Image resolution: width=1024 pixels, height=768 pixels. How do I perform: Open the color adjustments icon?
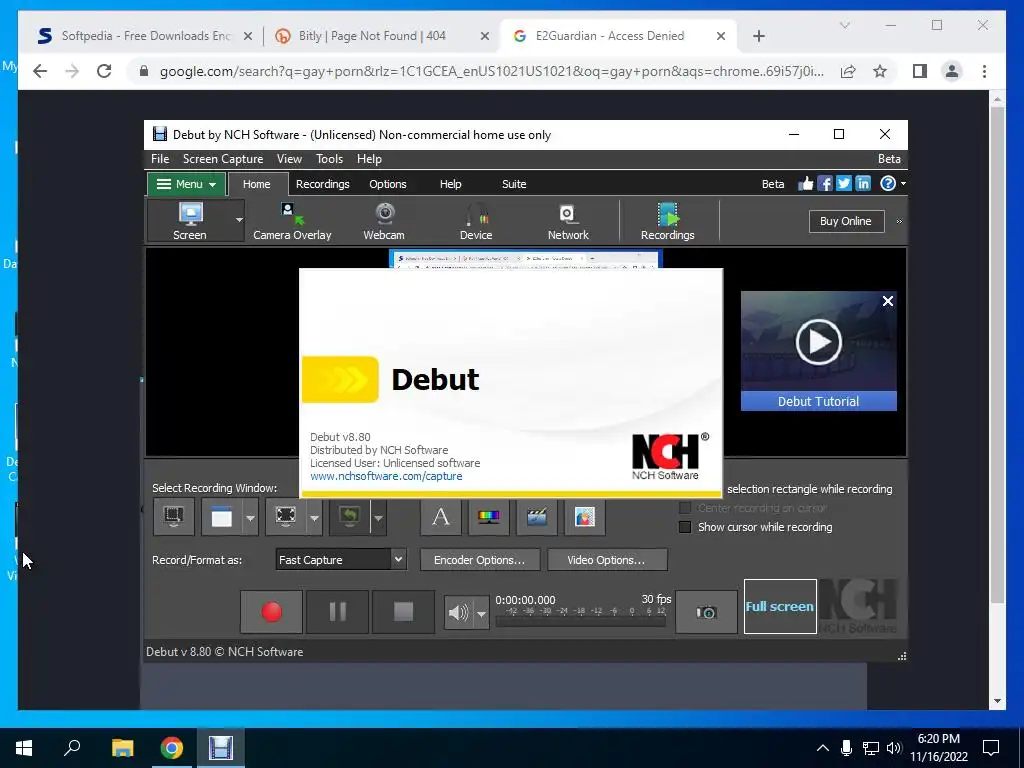tap(488, 517)
